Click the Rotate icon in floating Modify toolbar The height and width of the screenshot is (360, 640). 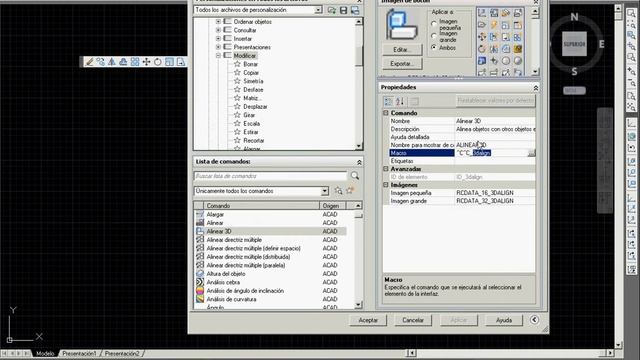(x=158, y=62)
